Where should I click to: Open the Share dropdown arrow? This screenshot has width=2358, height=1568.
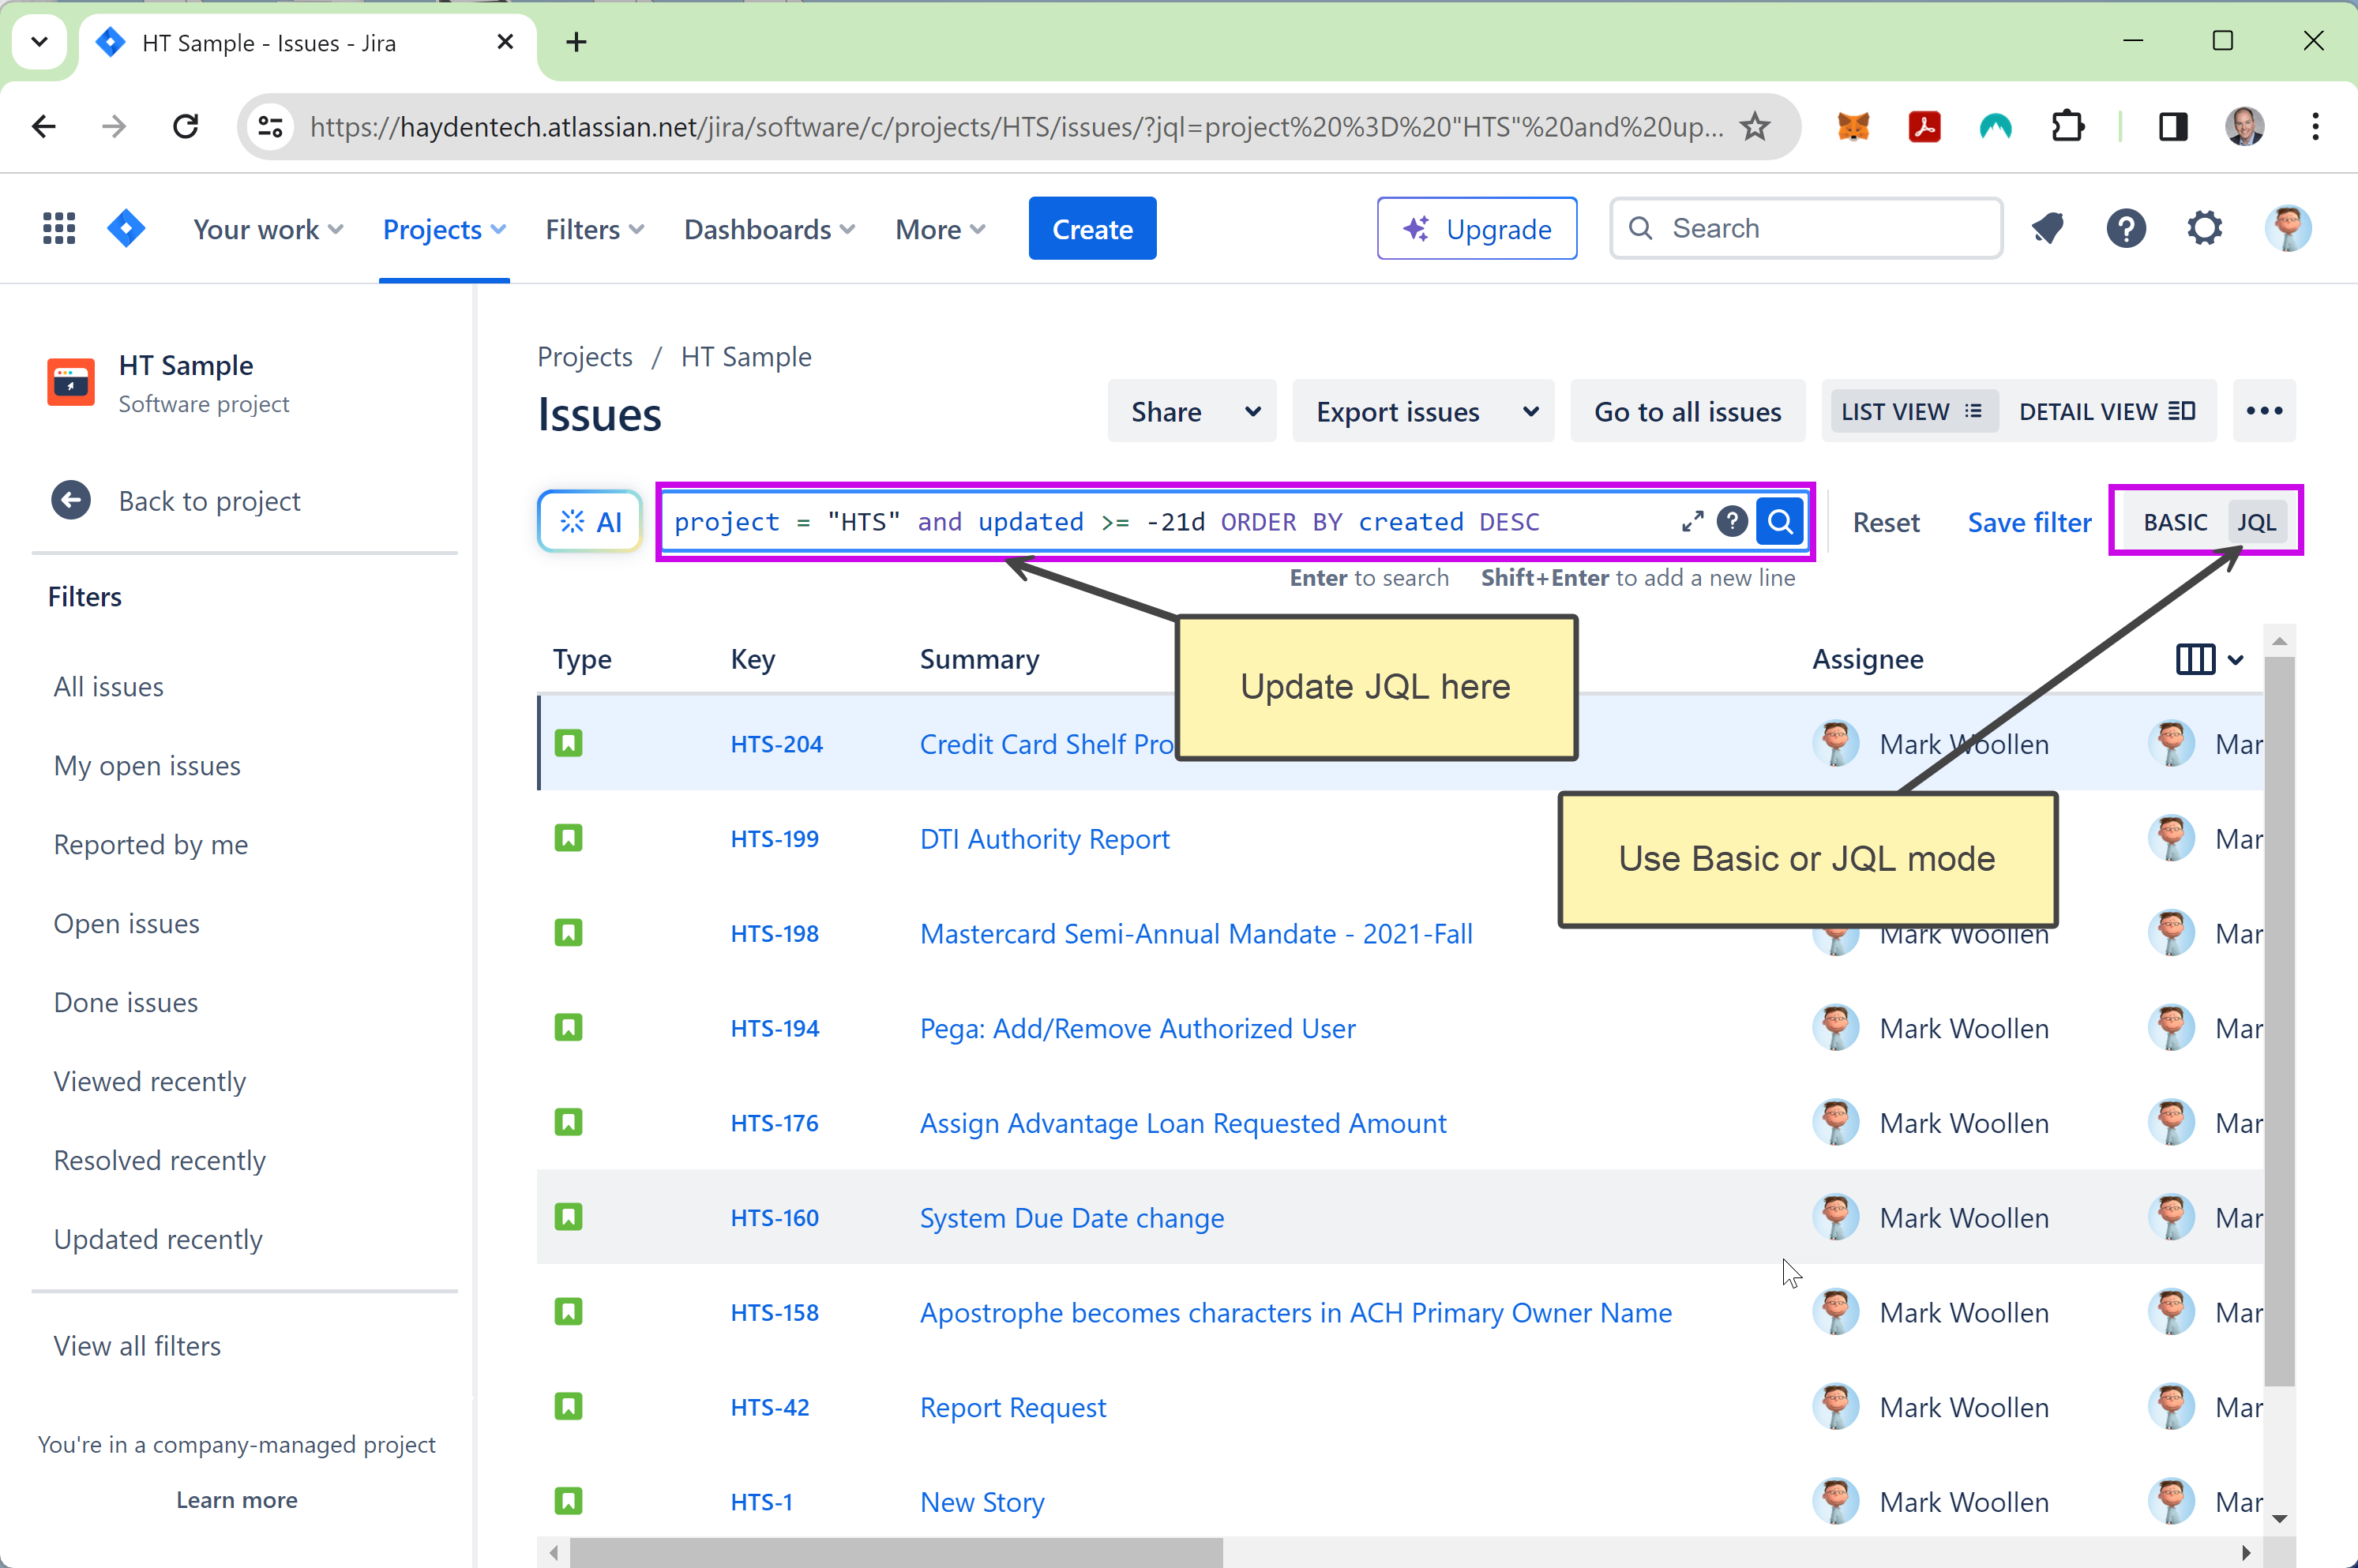click(1252, 412)
